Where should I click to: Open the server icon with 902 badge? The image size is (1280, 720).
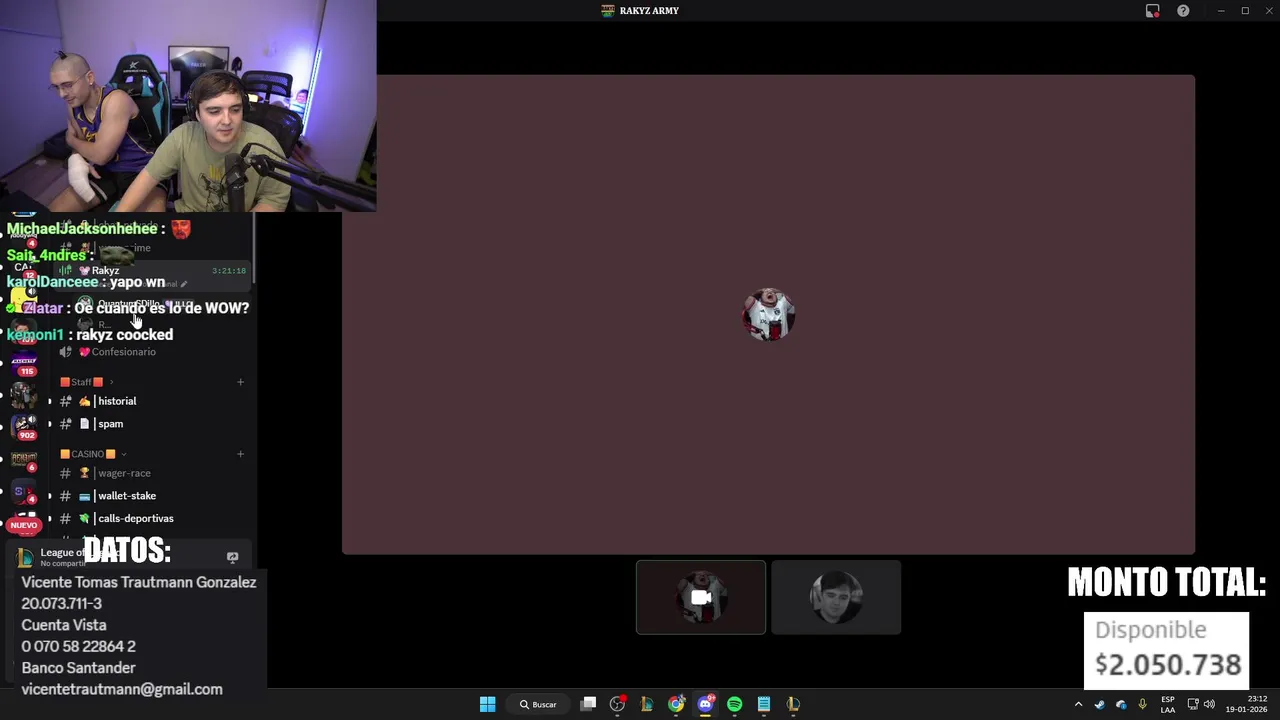(x=24, y=425)
